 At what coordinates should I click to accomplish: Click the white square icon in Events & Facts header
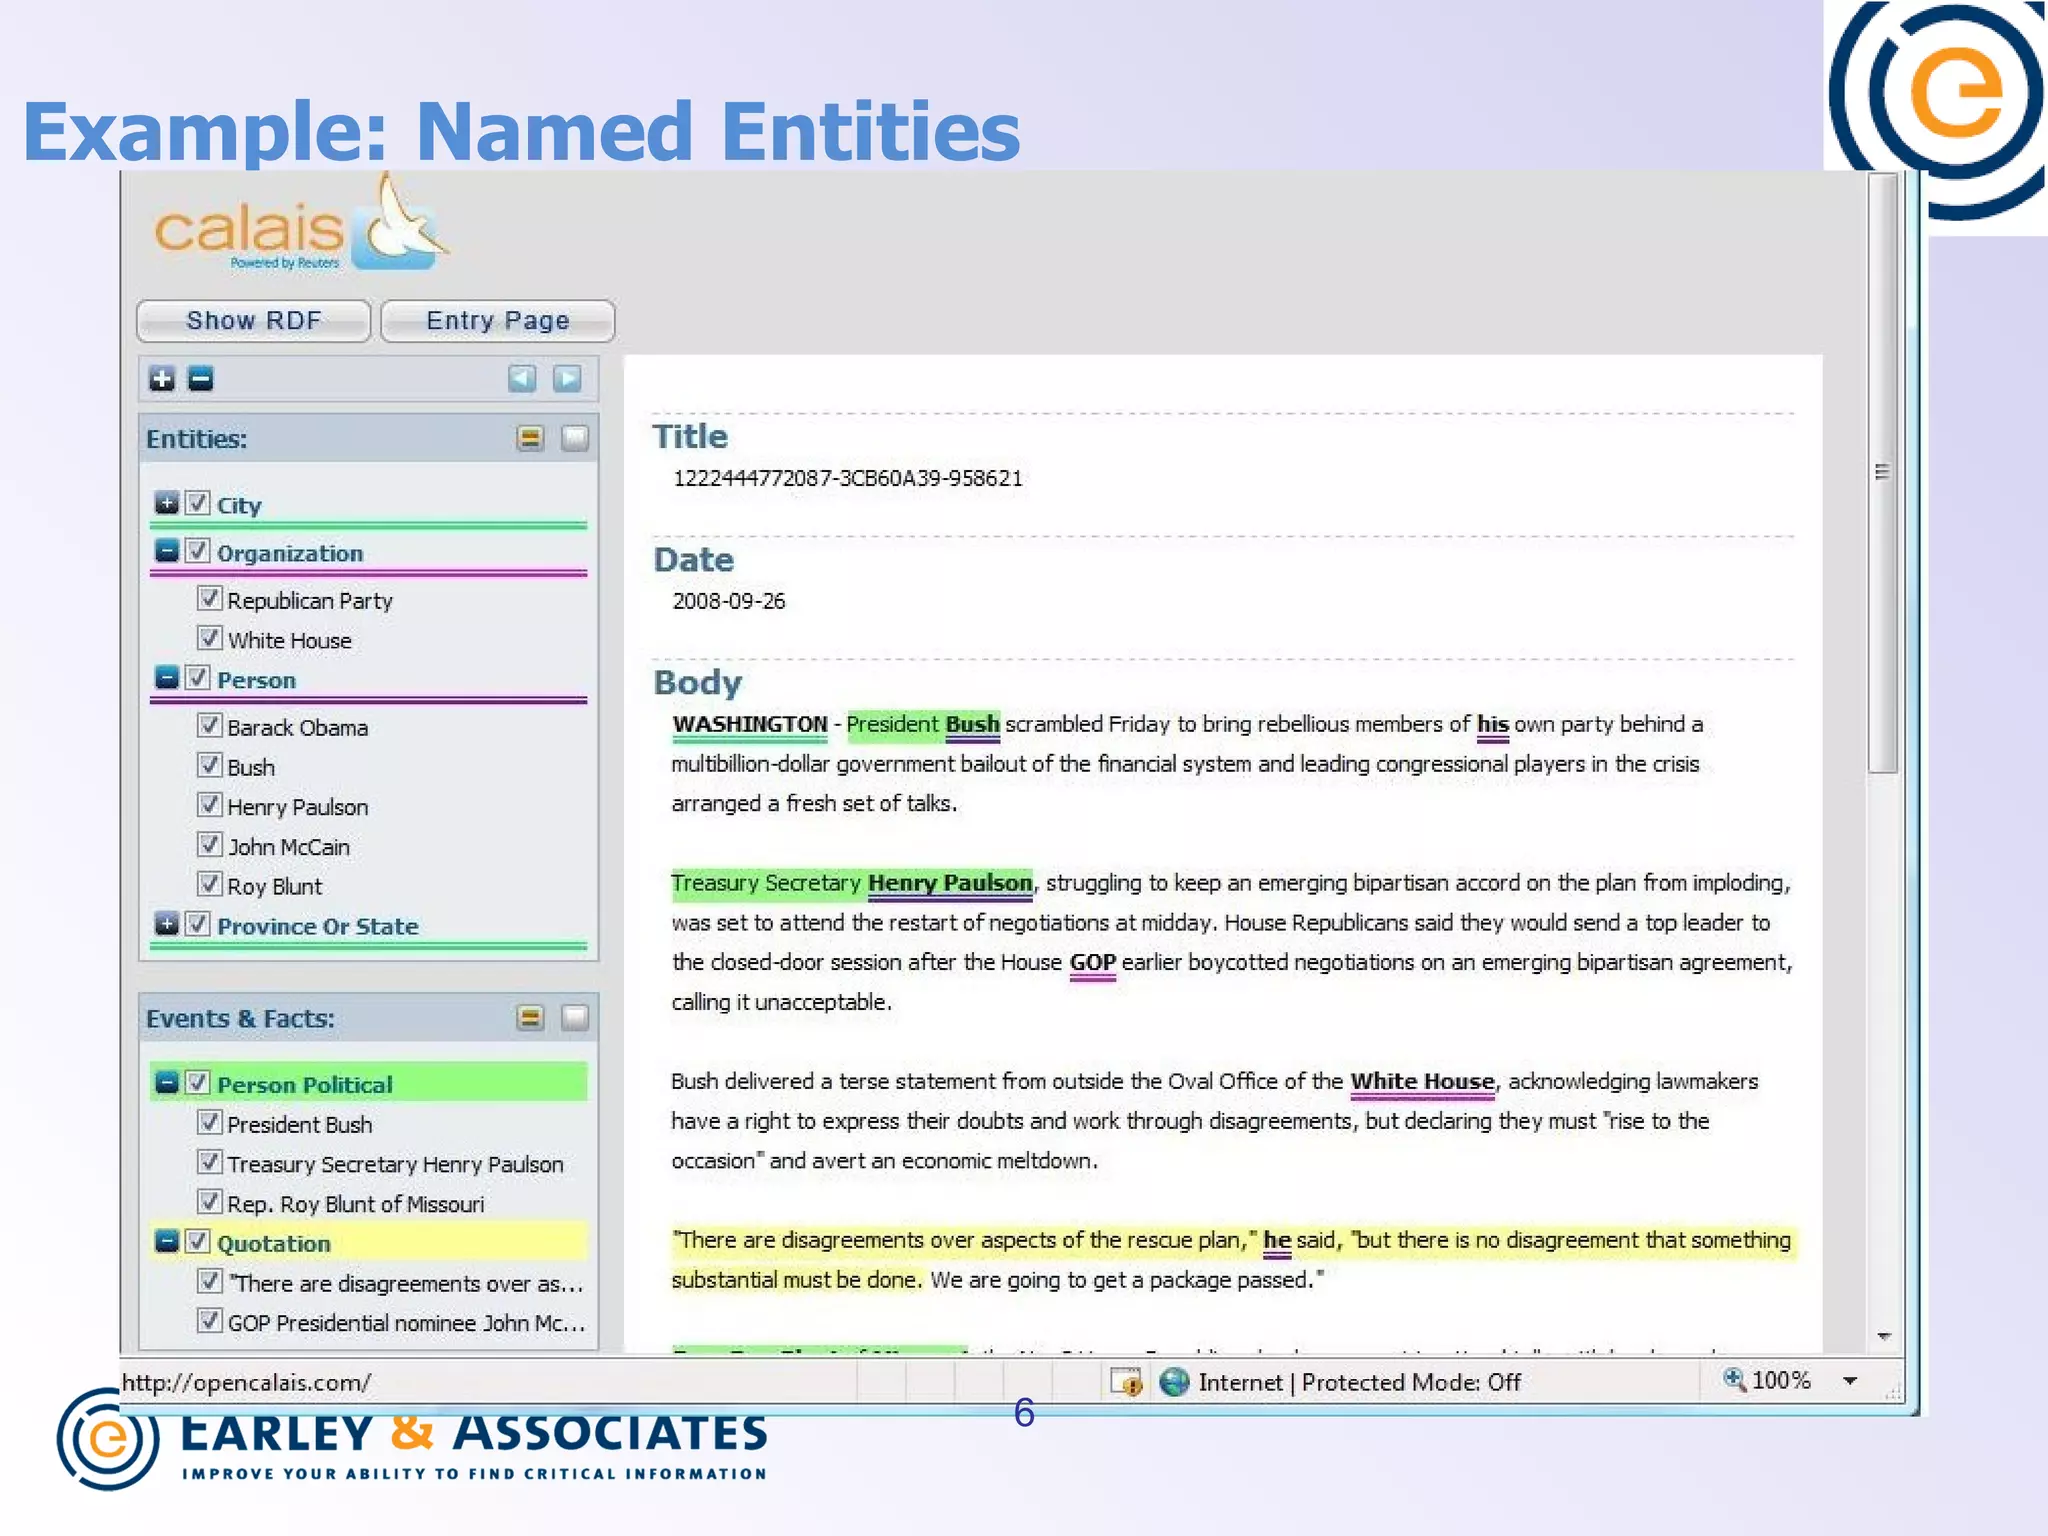(x=575, y=1018)
